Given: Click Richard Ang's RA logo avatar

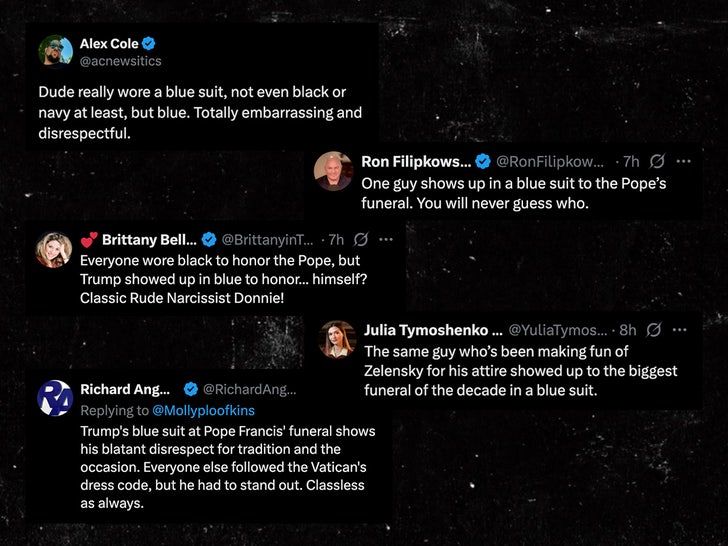Looking at the screenshot, I should (x=55, y=397).
